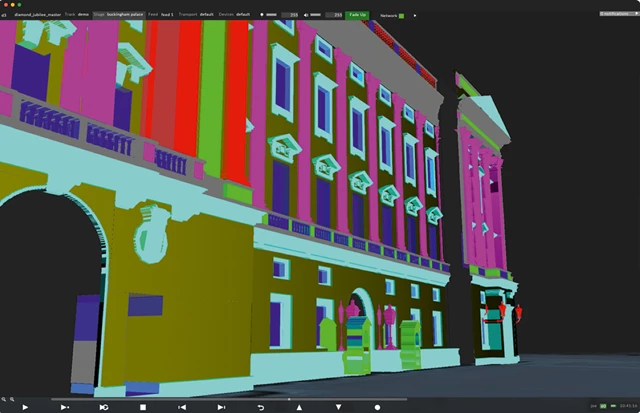Open the Feed feed 1 menu
This screenshot has width=640, height=413.
pos(161,15)
